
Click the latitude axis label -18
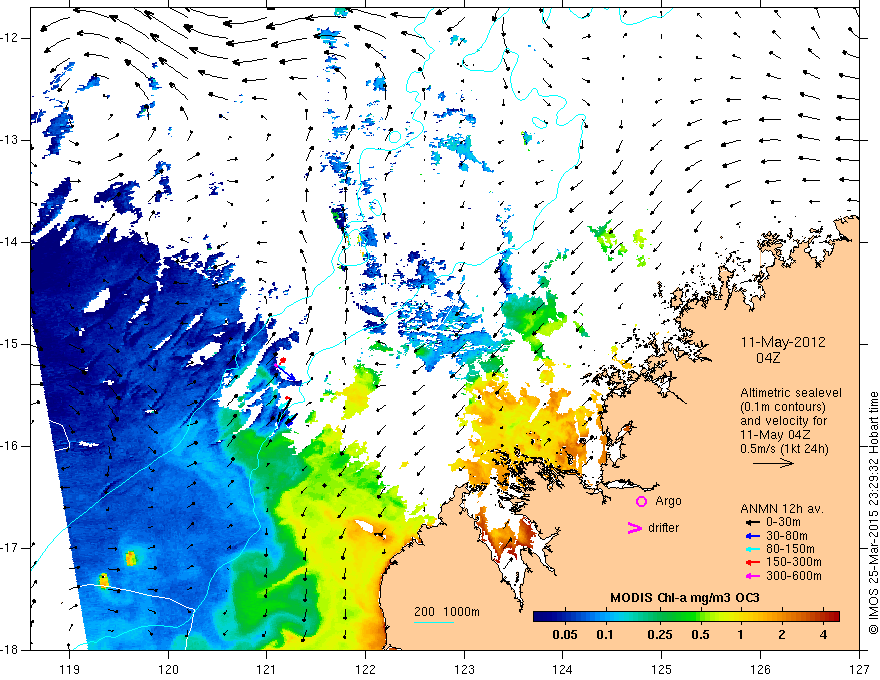[x=10, y=650]
